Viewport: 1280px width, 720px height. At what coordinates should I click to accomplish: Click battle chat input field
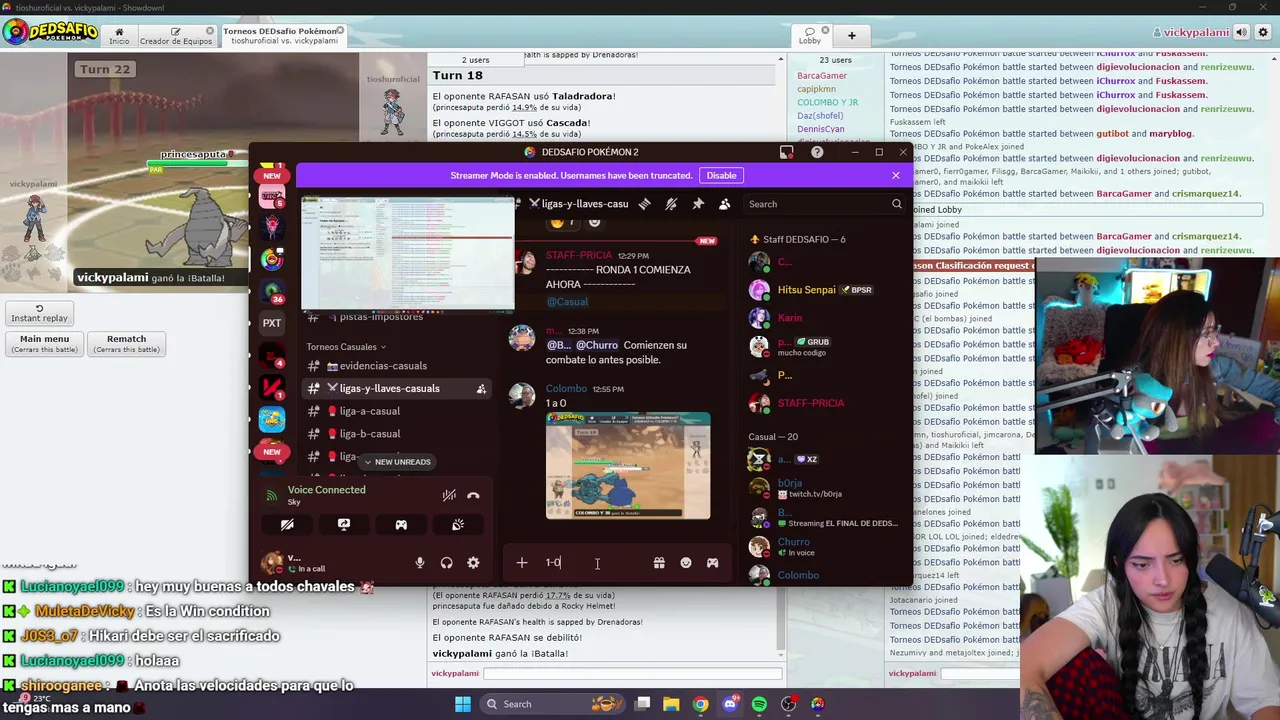631,673
